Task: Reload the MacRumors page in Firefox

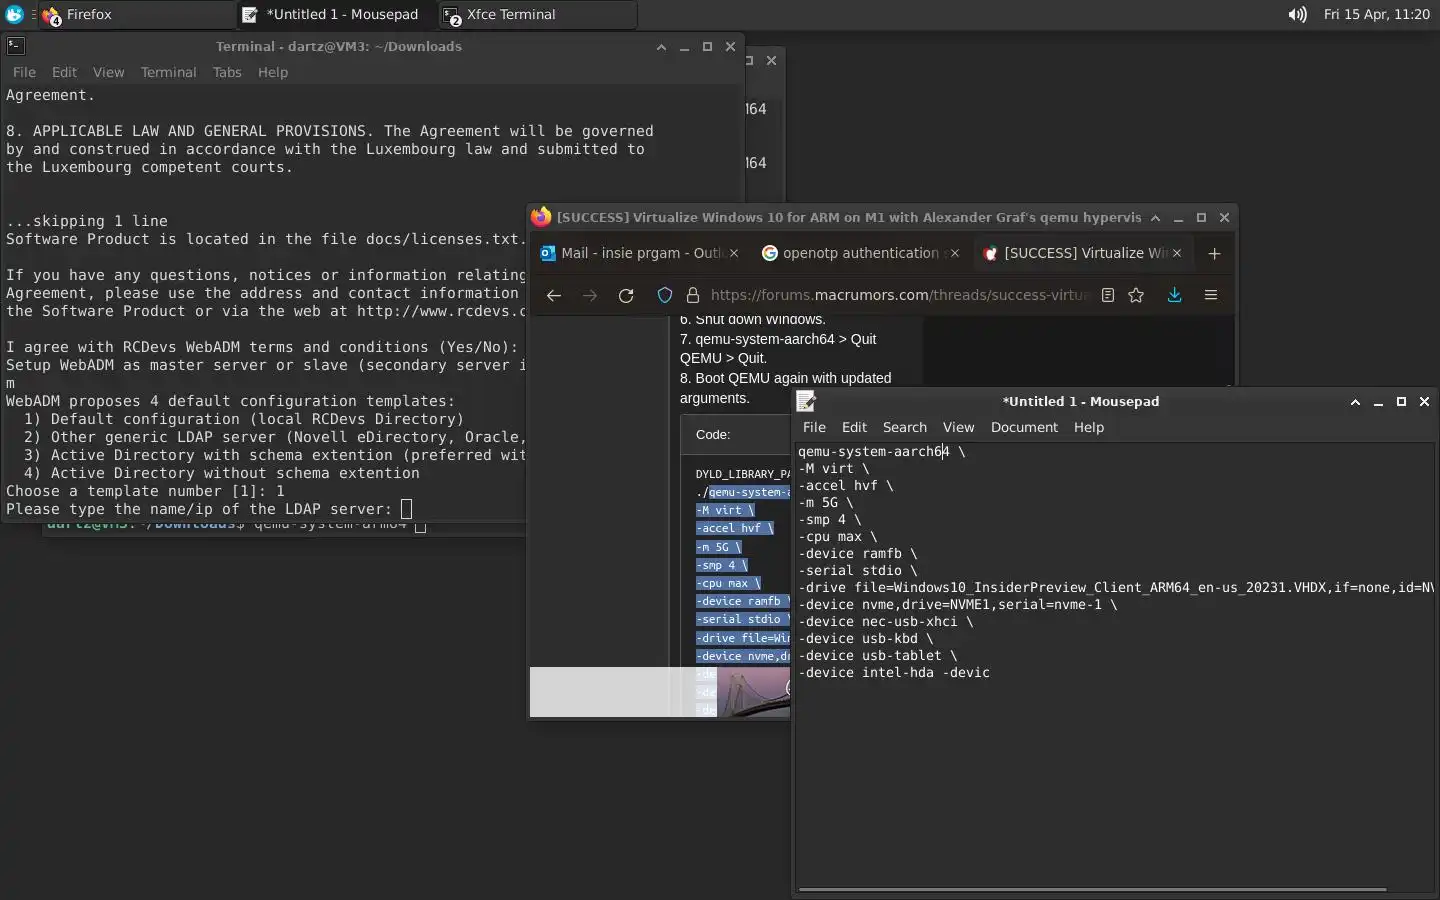Action: (626, 295)
